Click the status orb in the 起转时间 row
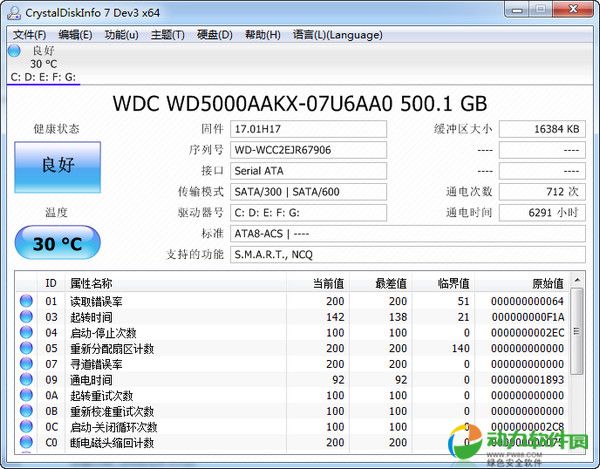The image size is (600, 469). [26, 317]
